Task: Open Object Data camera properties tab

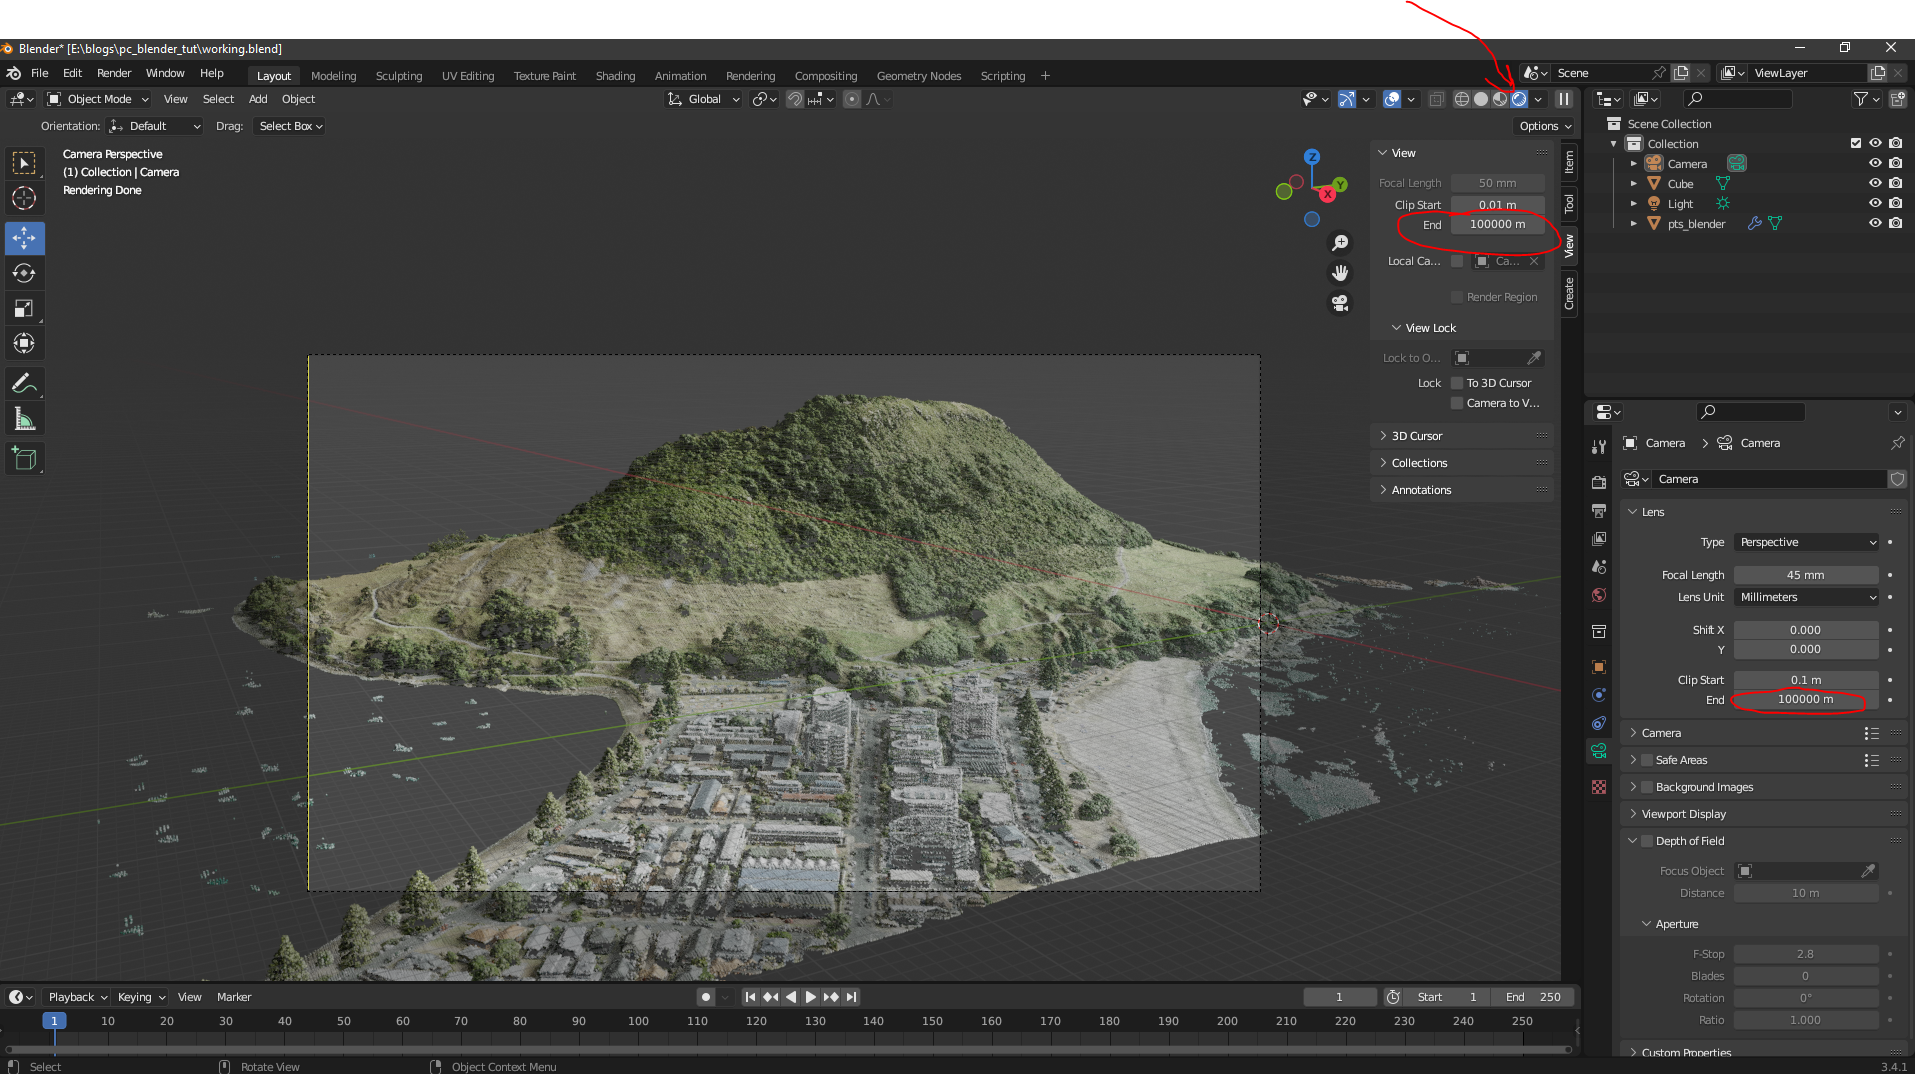Action: click(1599, 751)
